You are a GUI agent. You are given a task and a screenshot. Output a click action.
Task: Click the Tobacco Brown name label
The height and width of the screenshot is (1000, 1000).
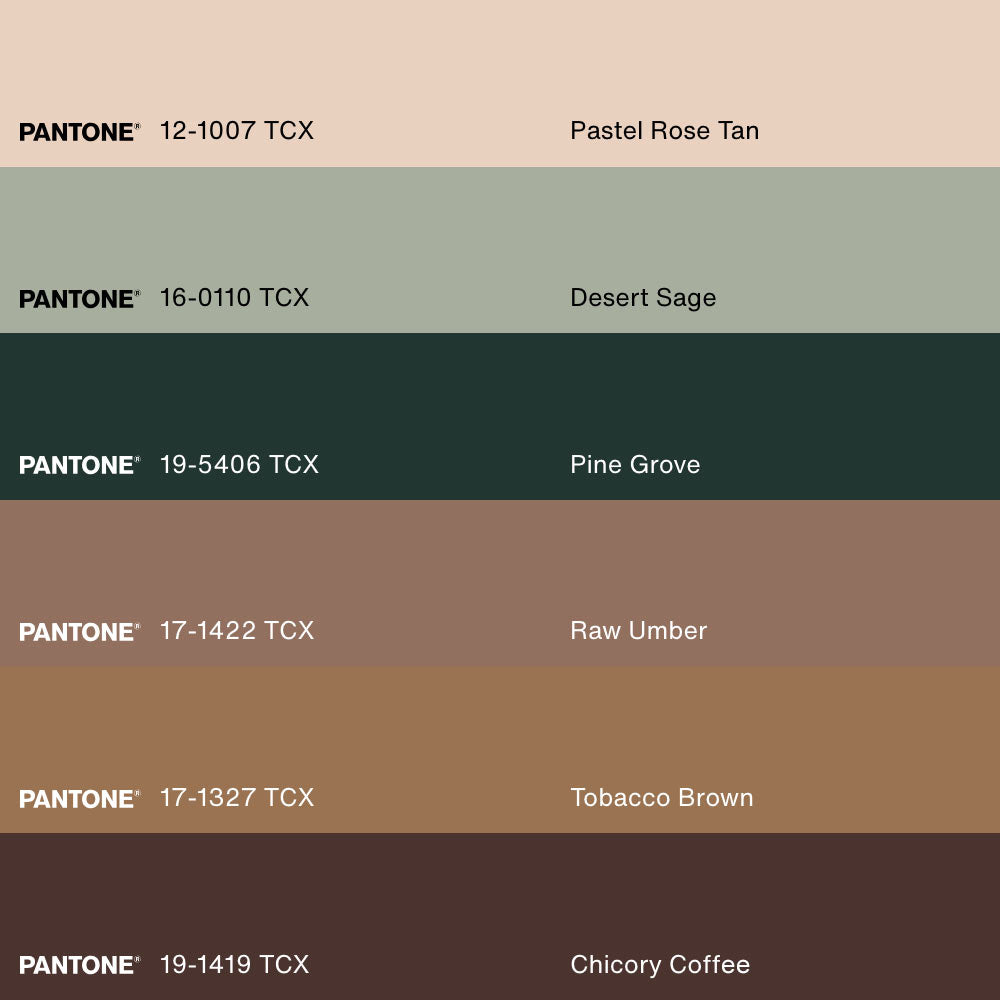pyautogui.click(x=661, y=797)
